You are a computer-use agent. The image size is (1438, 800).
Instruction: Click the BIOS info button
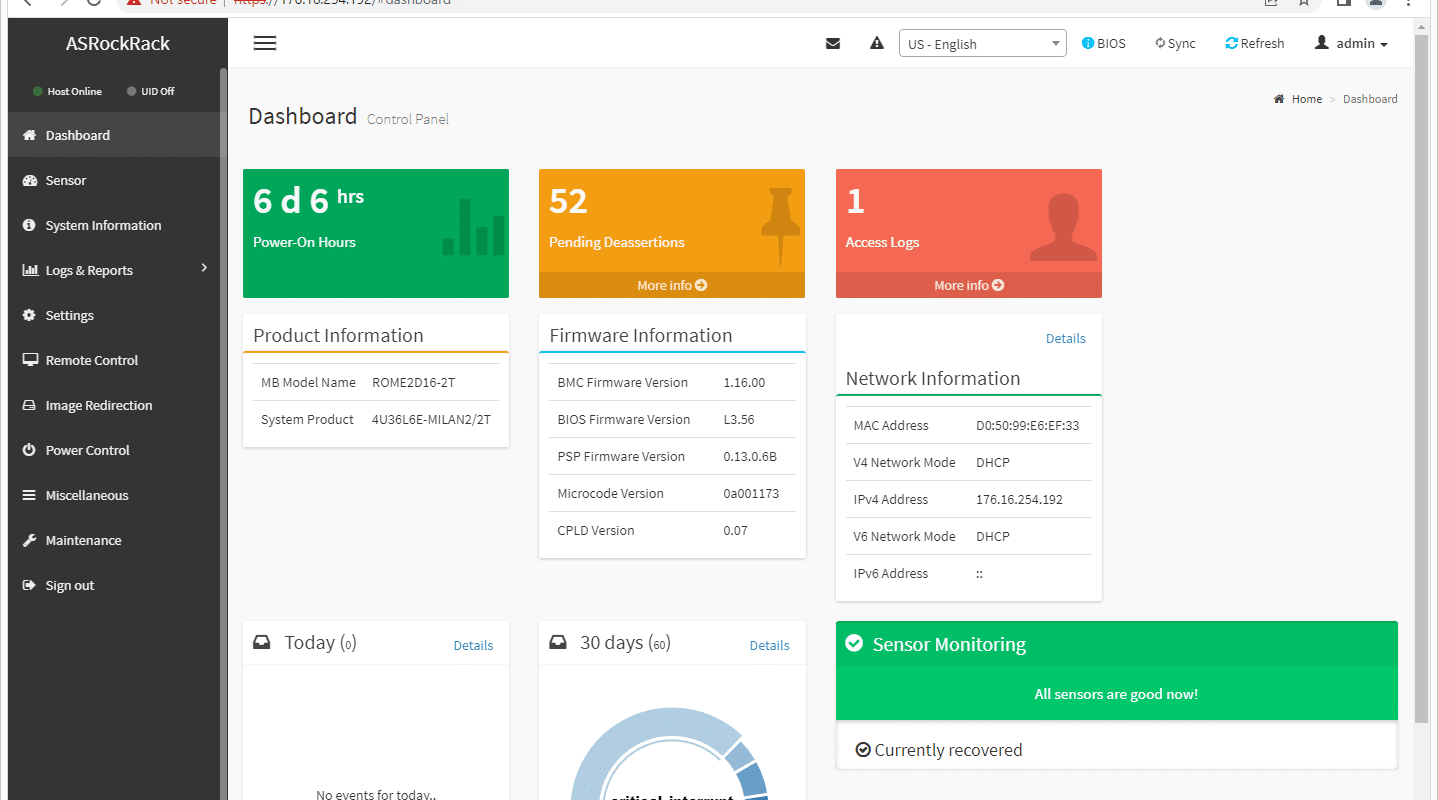[1104, 43]
